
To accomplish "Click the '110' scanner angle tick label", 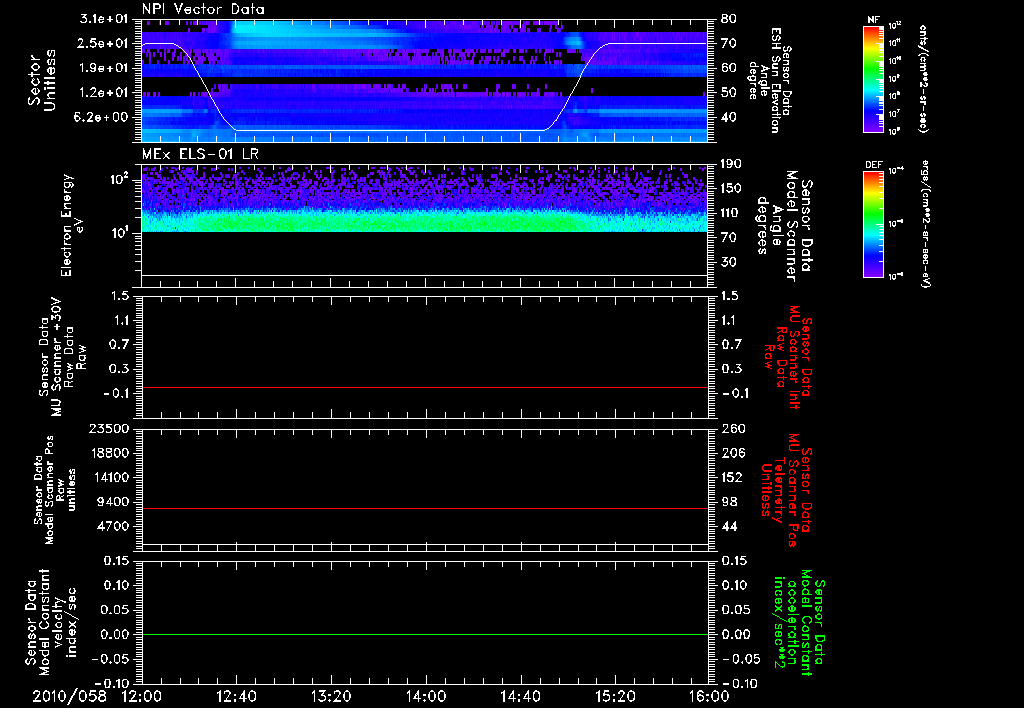I will (x=731, y=213).
